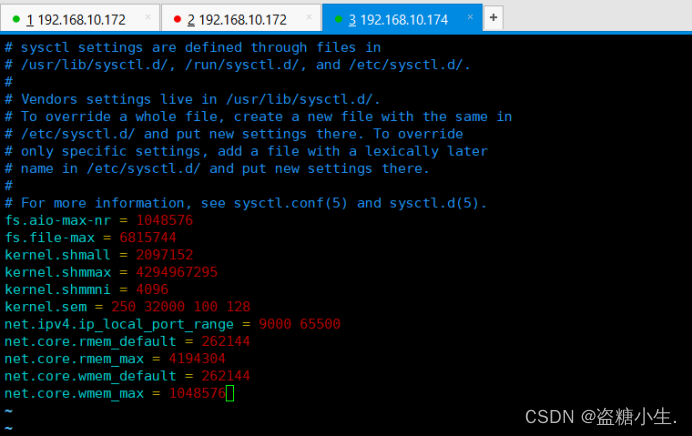
Task: Click the net.core.rmem_default key name
Action: coord(90,341)
